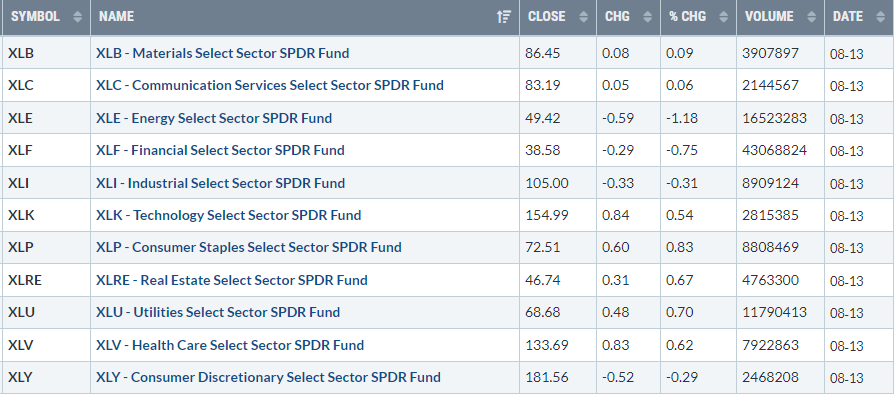894x395 pixels.
Task: Open XLI Industrial Select Sector SPDR Fund
Action: [221, 183]
